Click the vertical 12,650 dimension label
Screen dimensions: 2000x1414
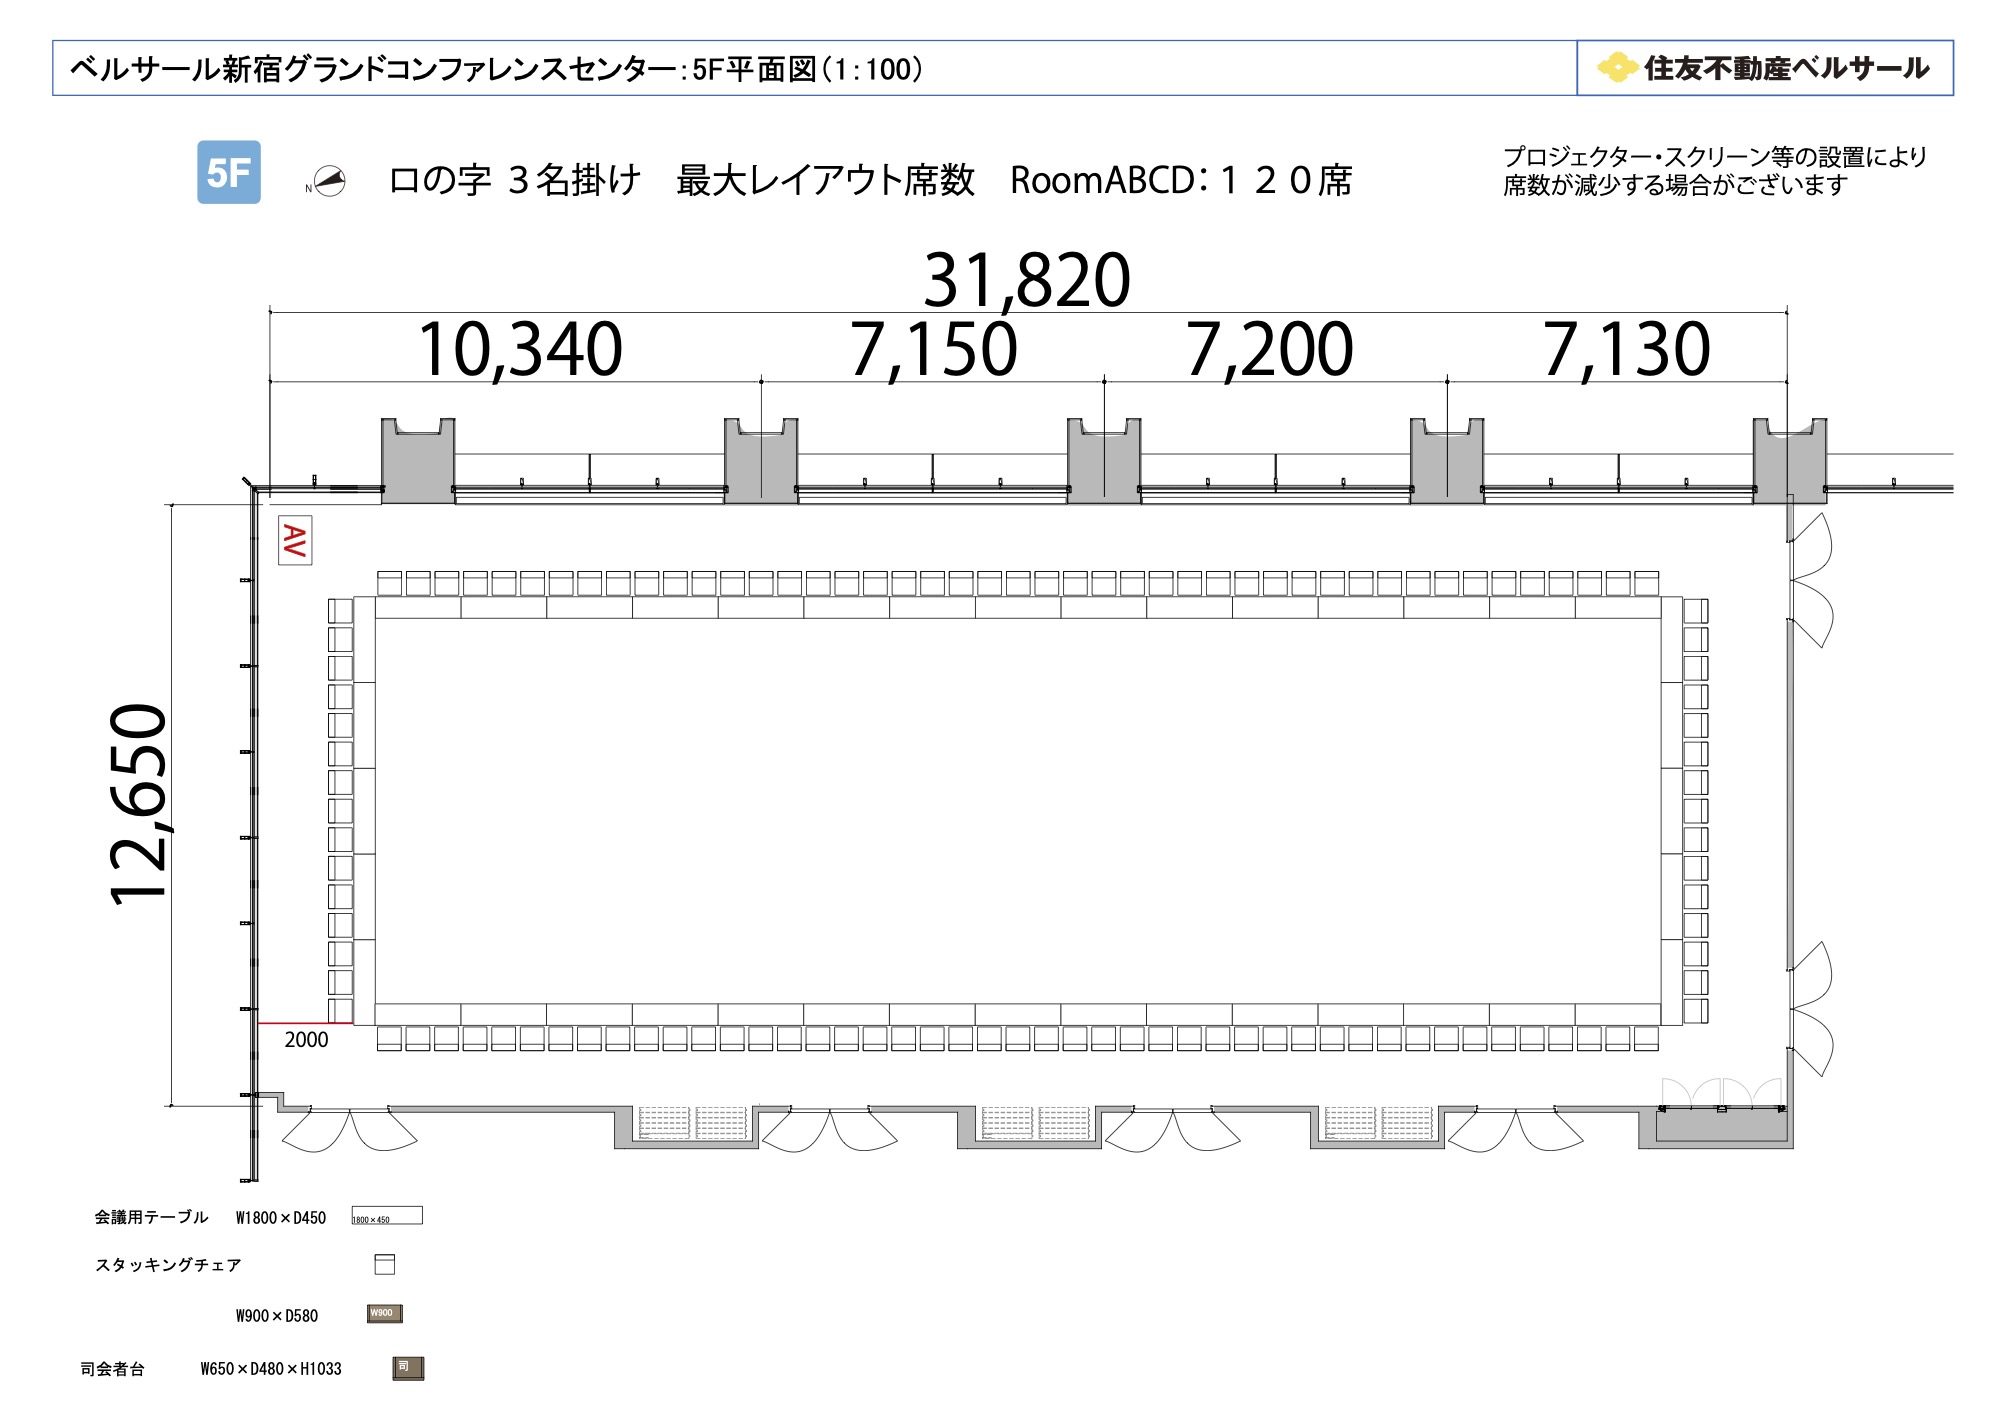pyautogui.click(x=140, y=805)
